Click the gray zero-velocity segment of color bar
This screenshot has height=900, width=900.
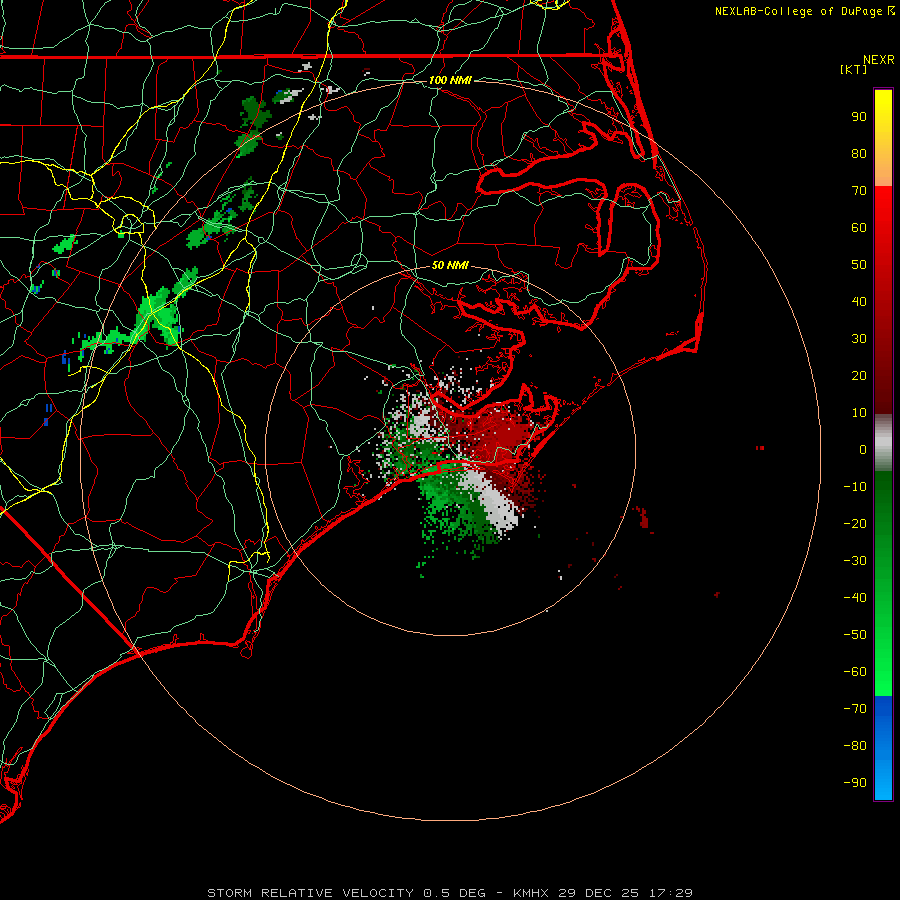[883, 443]
